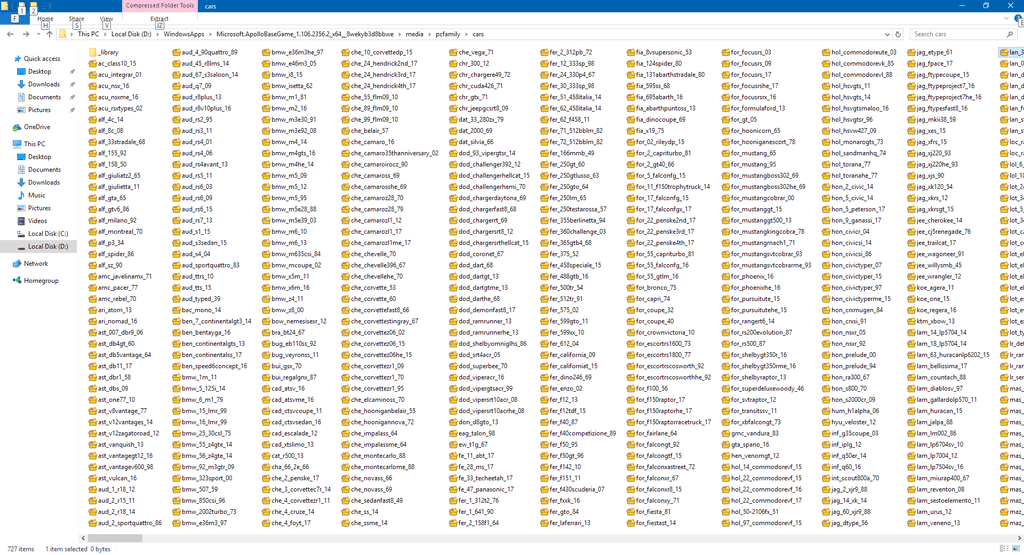Viewport: 1024px width, 555px height.
Task: Open the File menu tab
Action: tap(14, 19)
